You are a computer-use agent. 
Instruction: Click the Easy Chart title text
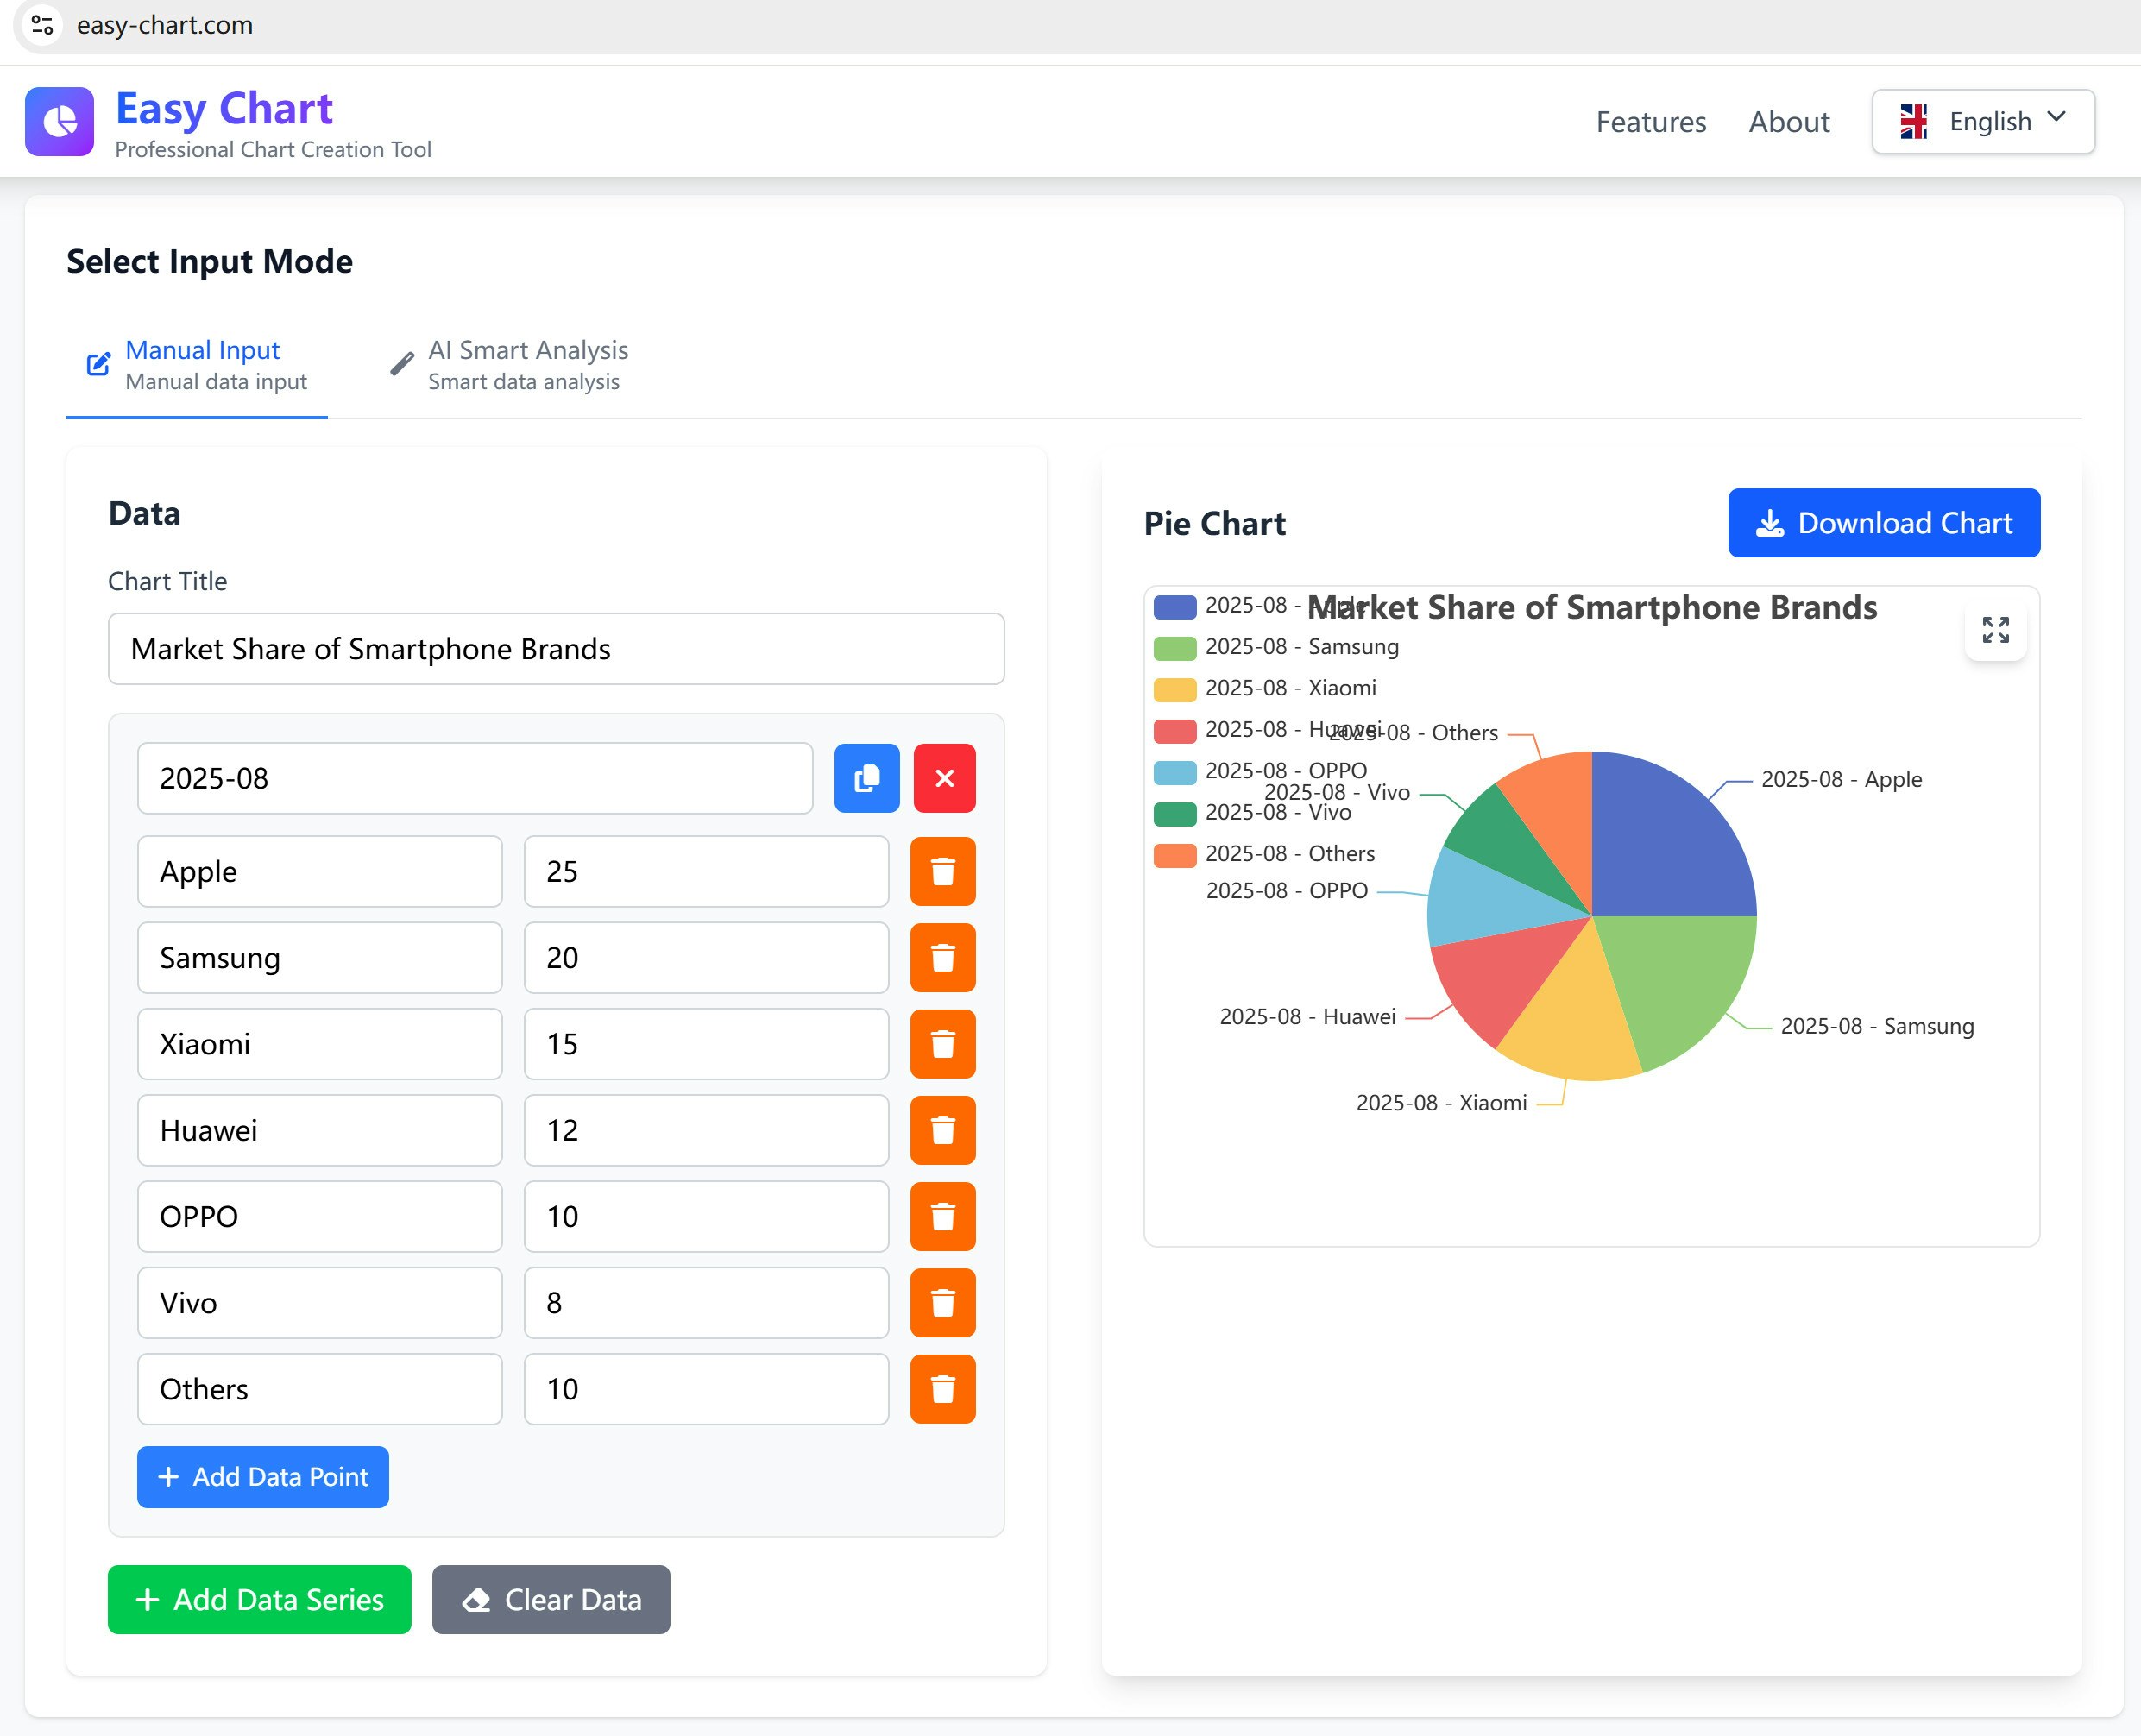pos(224,108)
